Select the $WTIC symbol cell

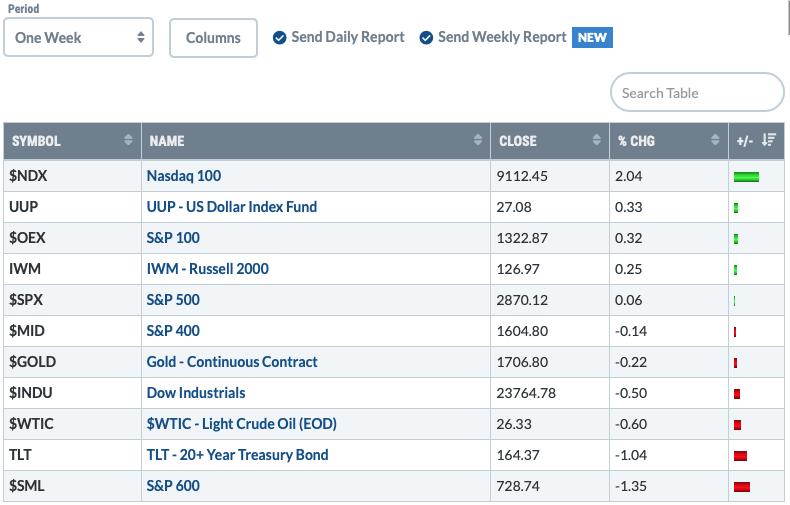tap(73, 424)
